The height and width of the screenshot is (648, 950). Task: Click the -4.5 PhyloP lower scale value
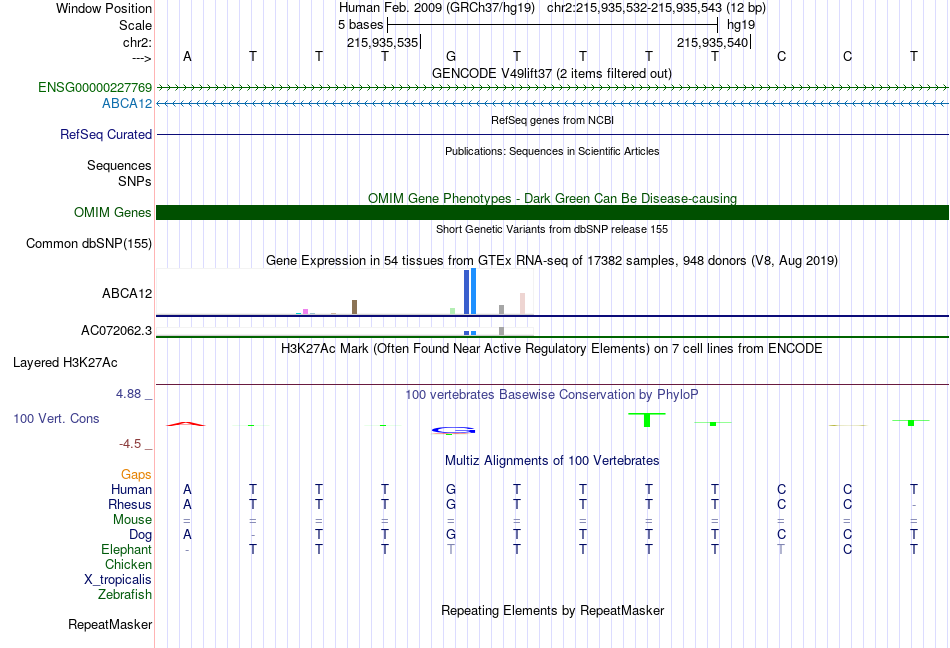pyautogui.click(x=130, y=444)
